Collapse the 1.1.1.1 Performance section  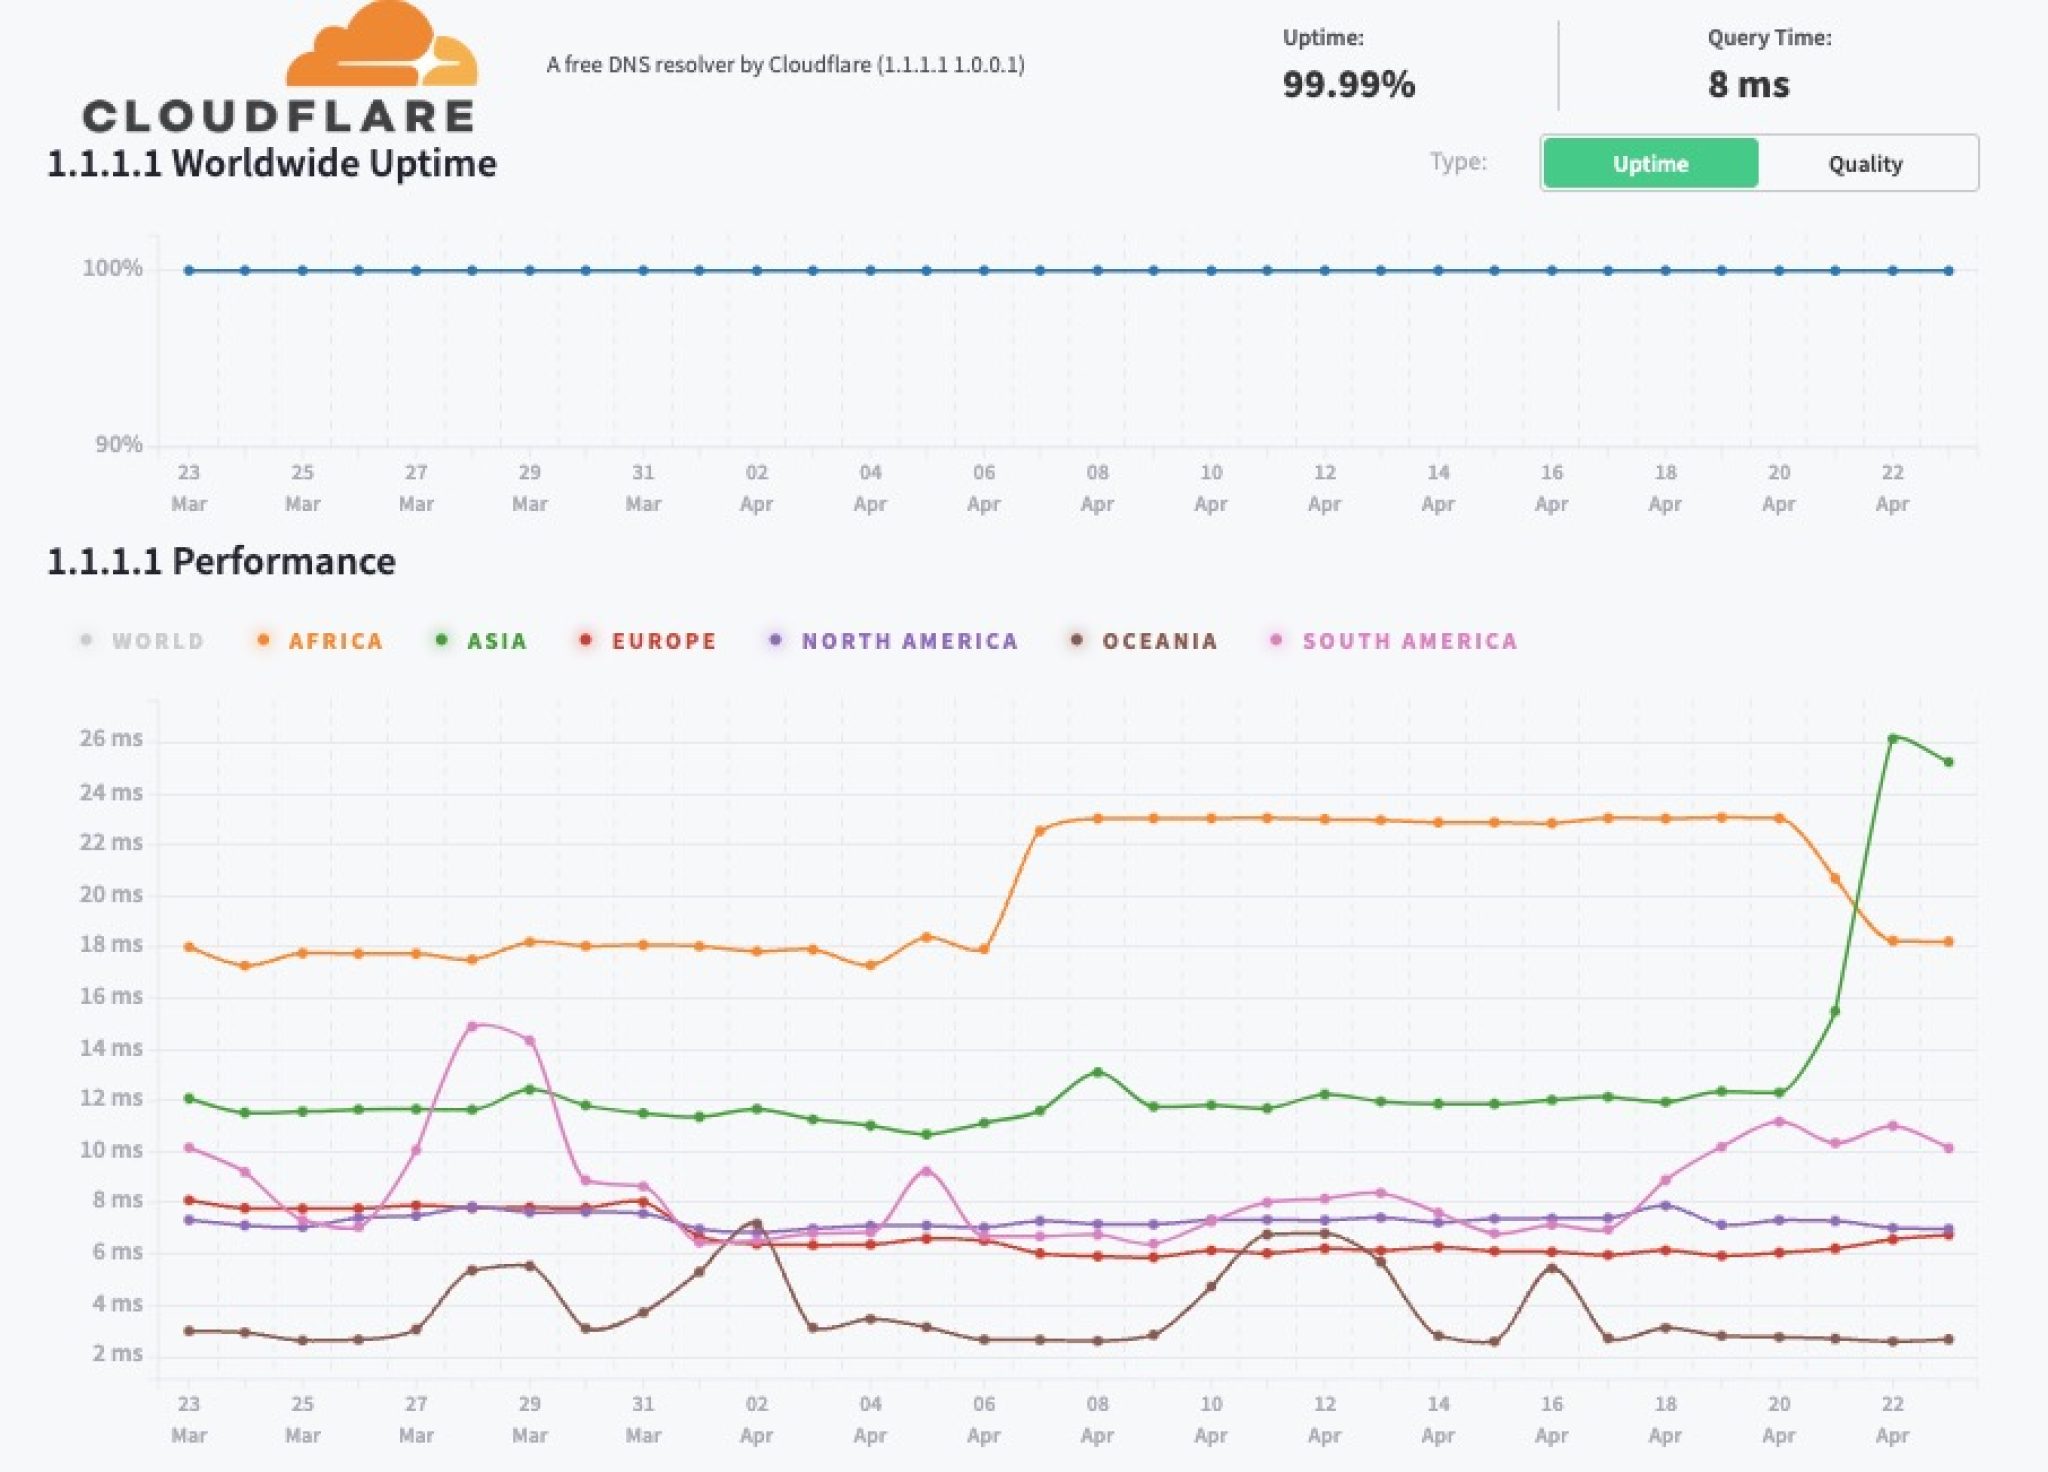[221, 560]
